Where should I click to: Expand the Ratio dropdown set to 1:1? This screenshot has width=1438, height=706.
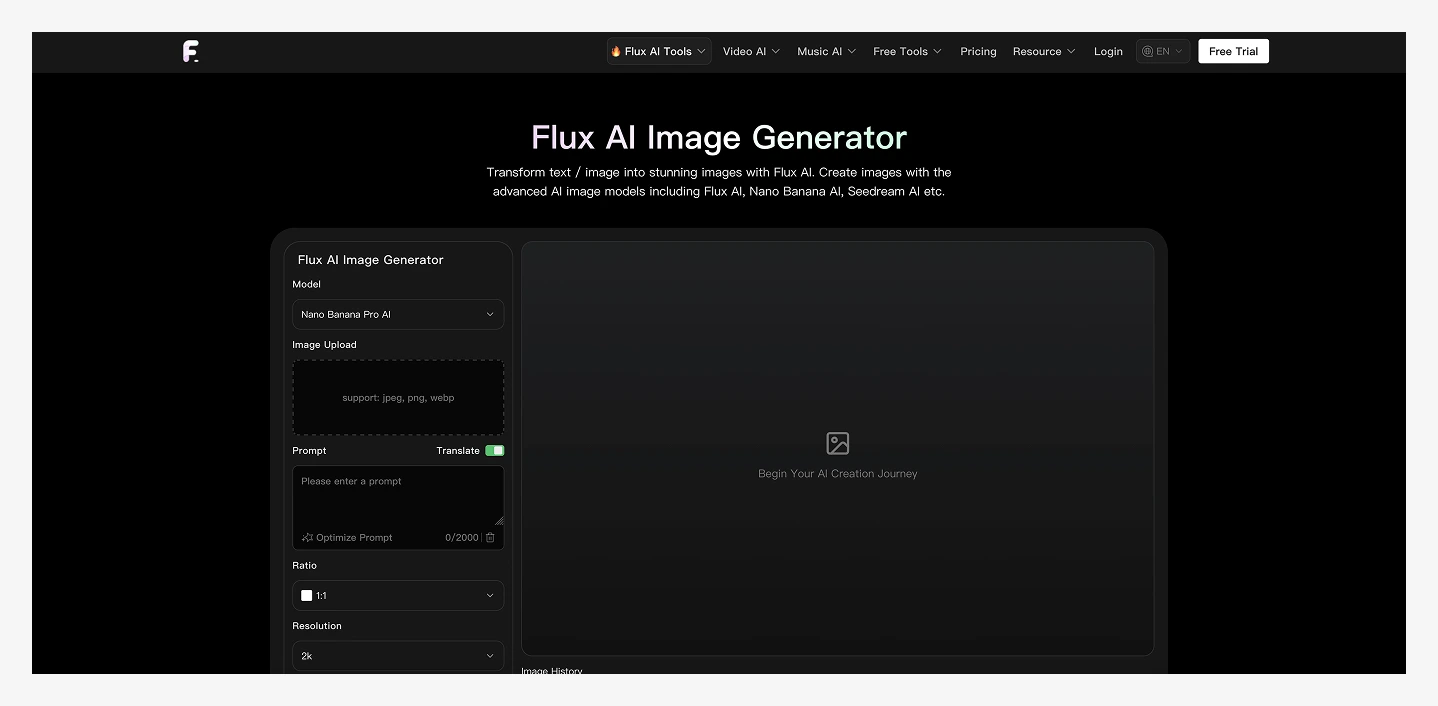397,596
